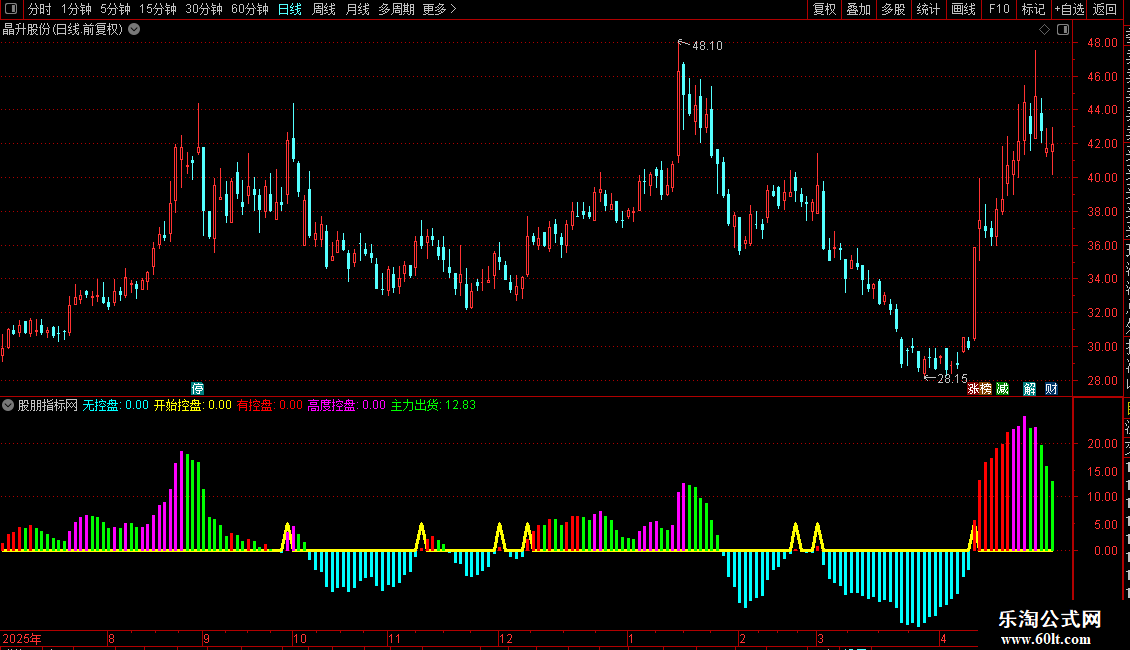This screenshot has height=650, width=1130.
Task: Open 统计 statistics tool
Action: tap(927, 9)
